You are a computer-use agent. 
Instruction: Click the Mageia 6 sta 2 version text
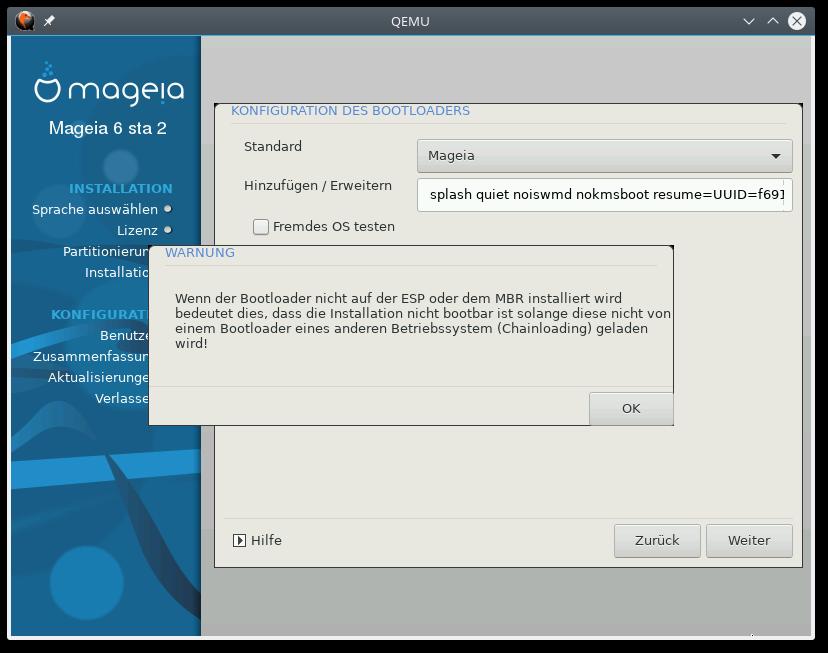(108, 128)
